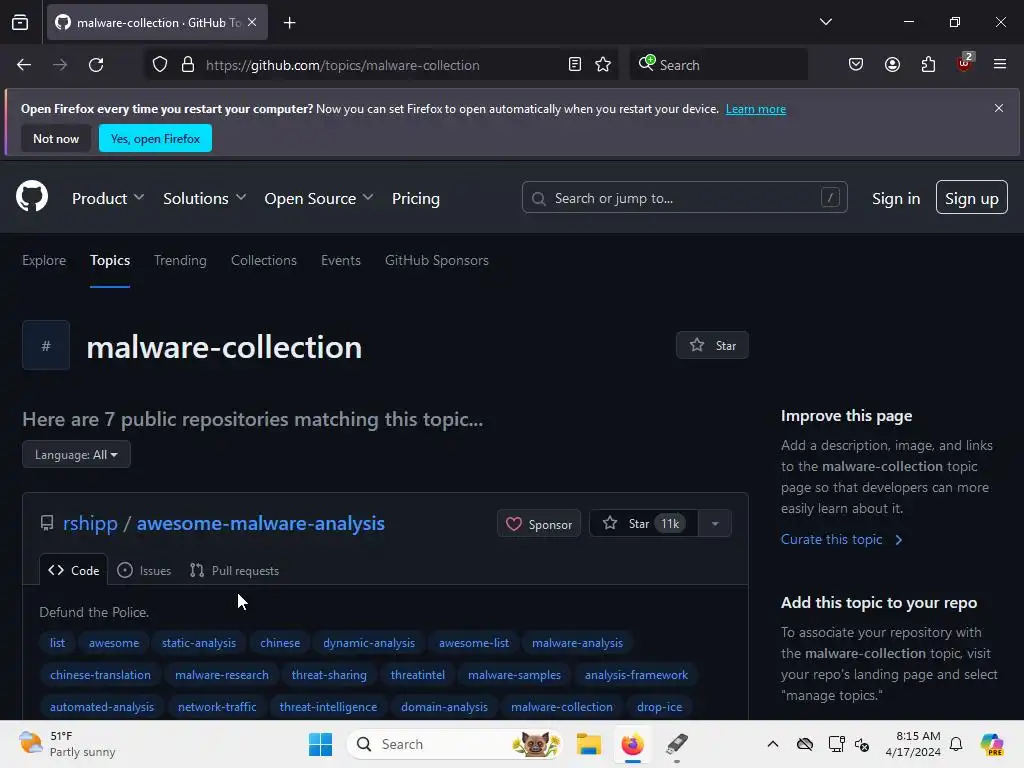
Task: Open the extensions puzzle icon
Action: point(928,65)
